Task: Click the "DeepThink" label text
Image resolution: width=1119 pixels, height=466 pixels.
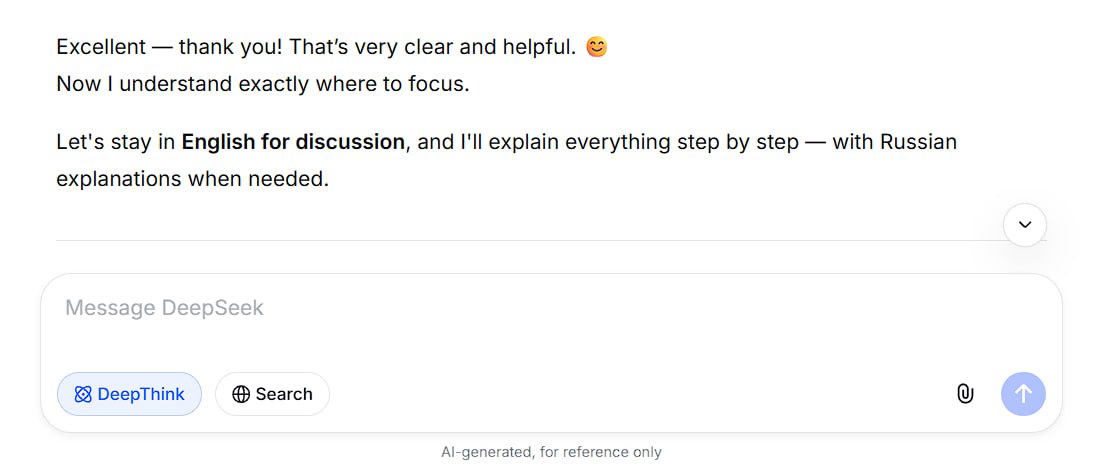Action: (141, 394)
